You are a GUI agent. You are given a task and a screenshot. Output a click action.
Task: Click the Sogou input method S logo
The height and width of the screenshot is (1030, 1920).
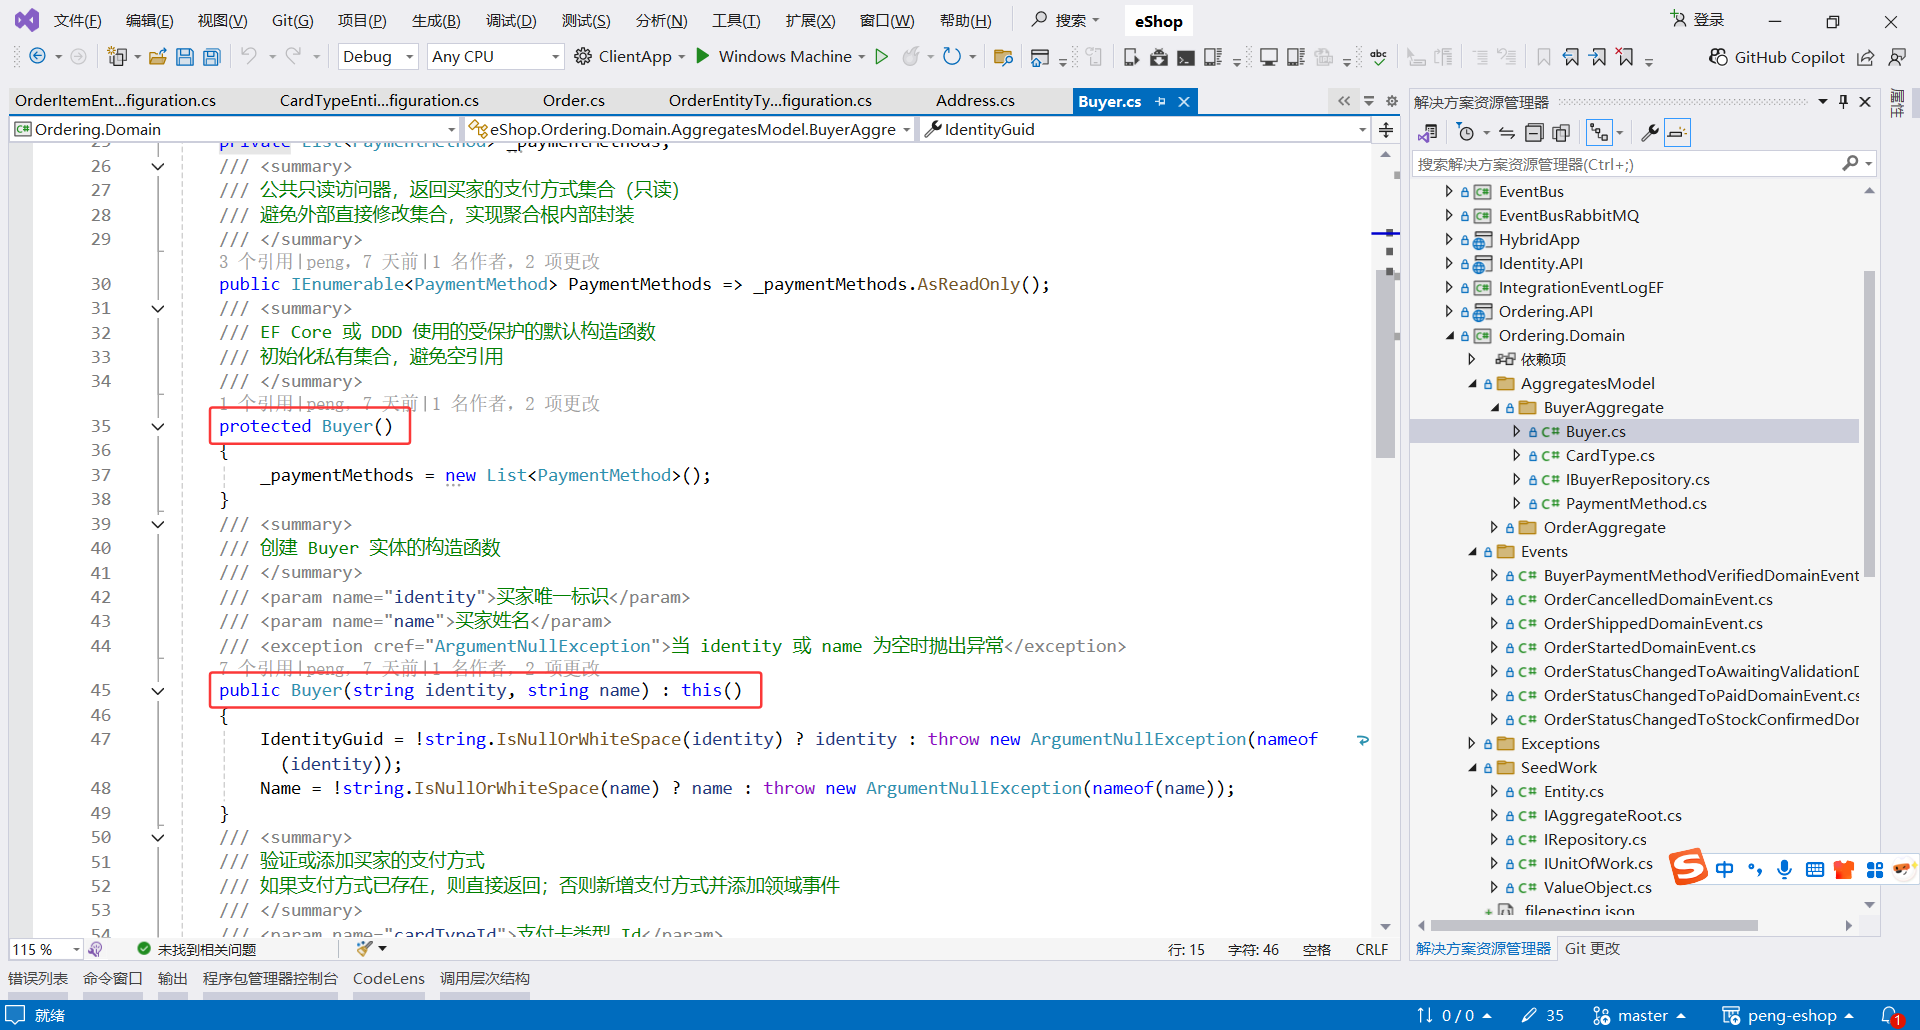(1688, 867)
